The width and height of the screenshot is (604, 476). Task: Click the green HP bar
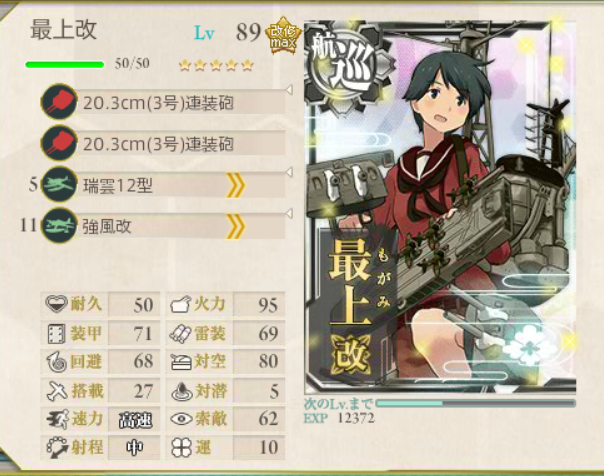[x=65, y=64]
